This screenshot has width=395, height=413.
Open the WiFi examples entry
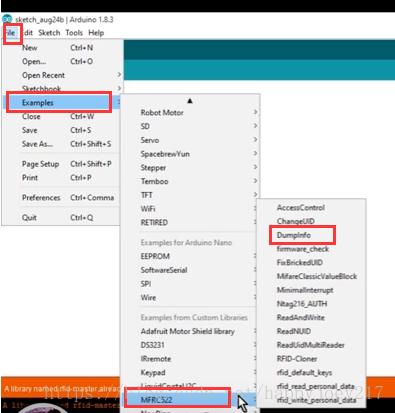point(189,209)
